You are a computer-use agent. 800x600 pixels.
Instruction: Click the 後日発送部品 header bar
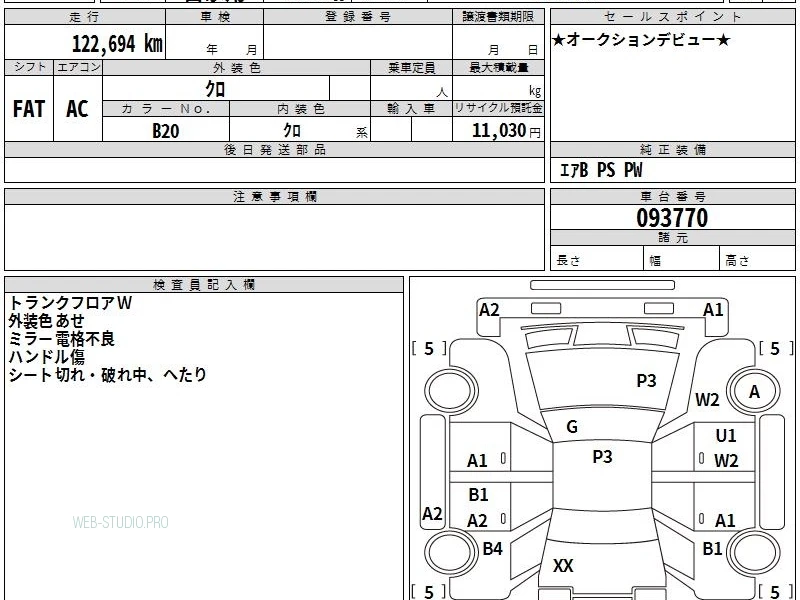[x=274, y=150]
